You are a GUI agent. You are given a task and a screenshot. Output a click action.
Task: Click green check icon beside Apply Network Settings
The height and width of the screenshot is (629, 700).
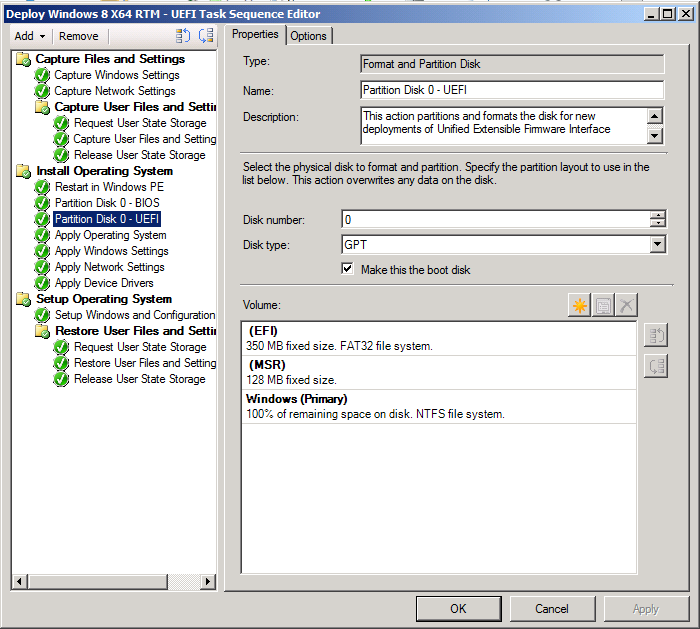(42, 267)
